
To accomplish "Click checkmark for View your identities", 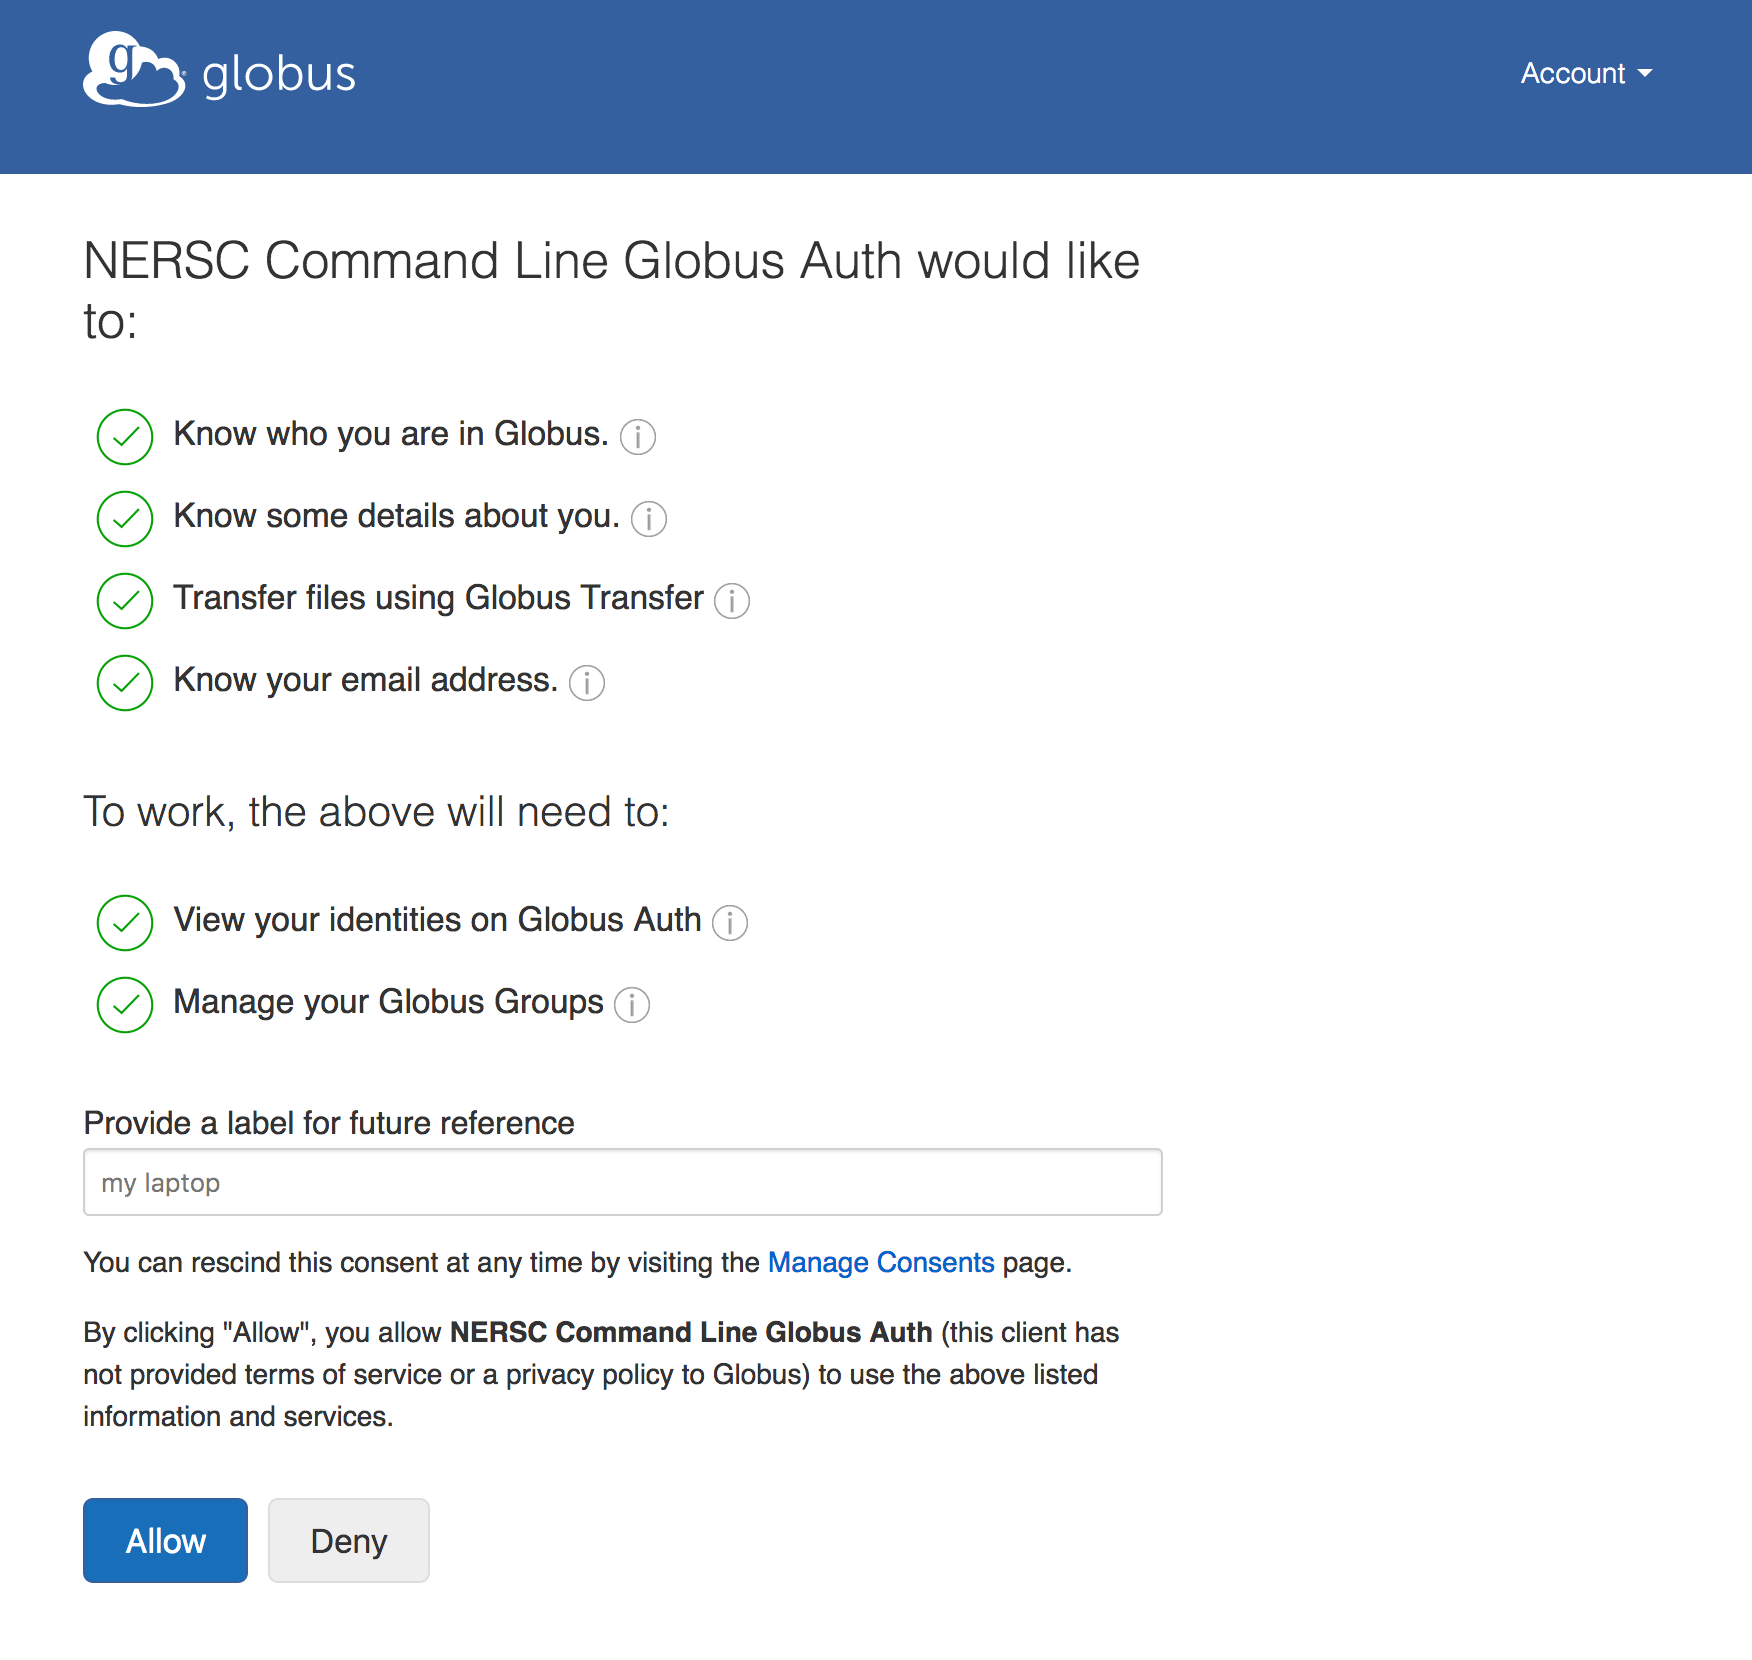I will coord(125,923).
